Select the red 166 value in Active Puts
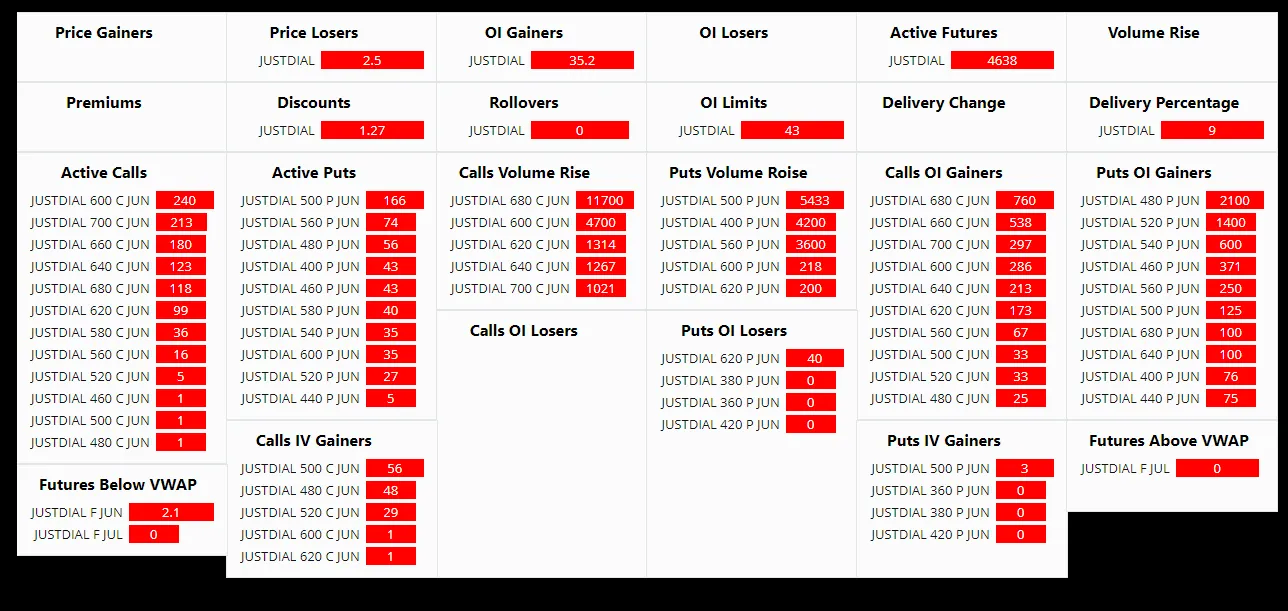 tap(394, 200)
